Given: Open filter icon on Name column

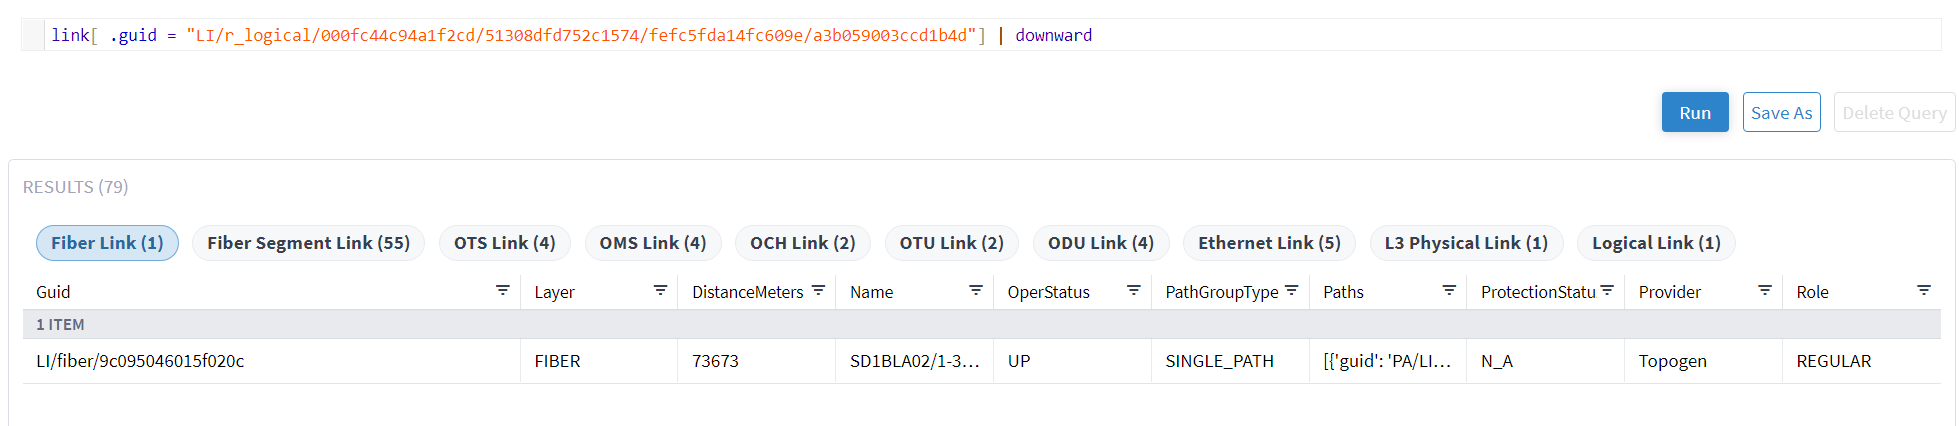Looking at the screenshot, I should [976, 291].
